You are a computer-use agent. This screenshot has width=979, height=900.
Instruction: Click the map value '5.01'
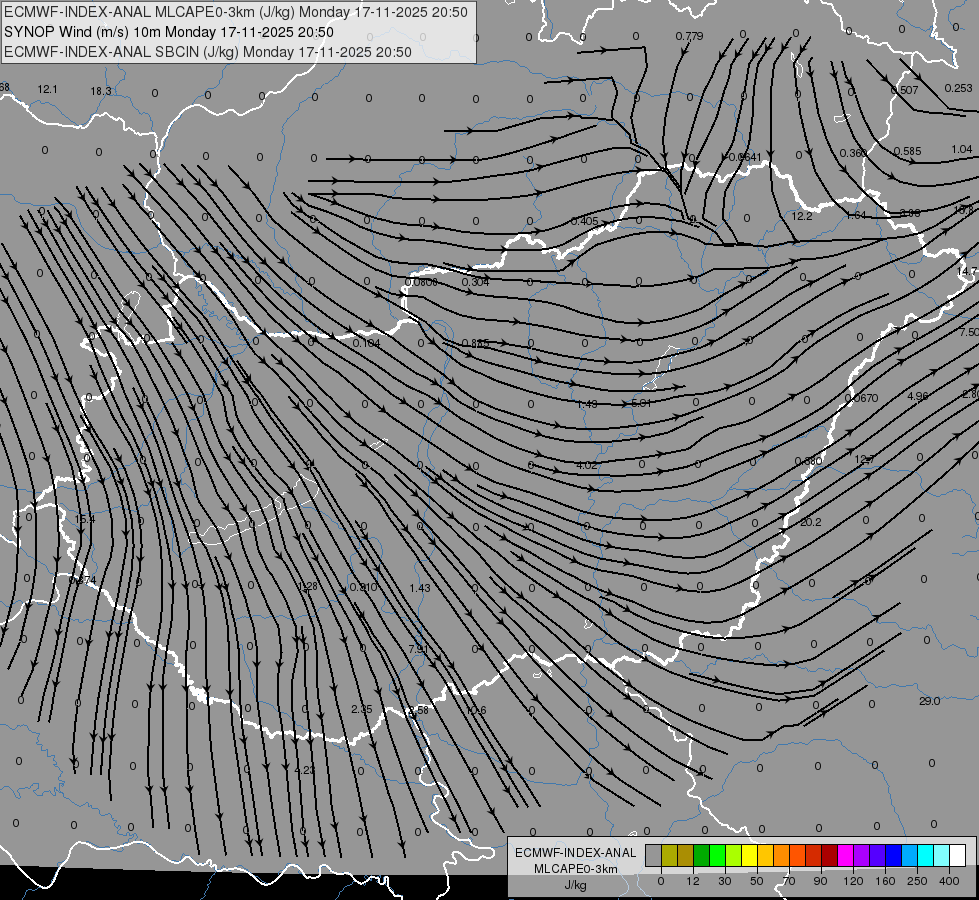pyautogui.click(x=641, y=403)
